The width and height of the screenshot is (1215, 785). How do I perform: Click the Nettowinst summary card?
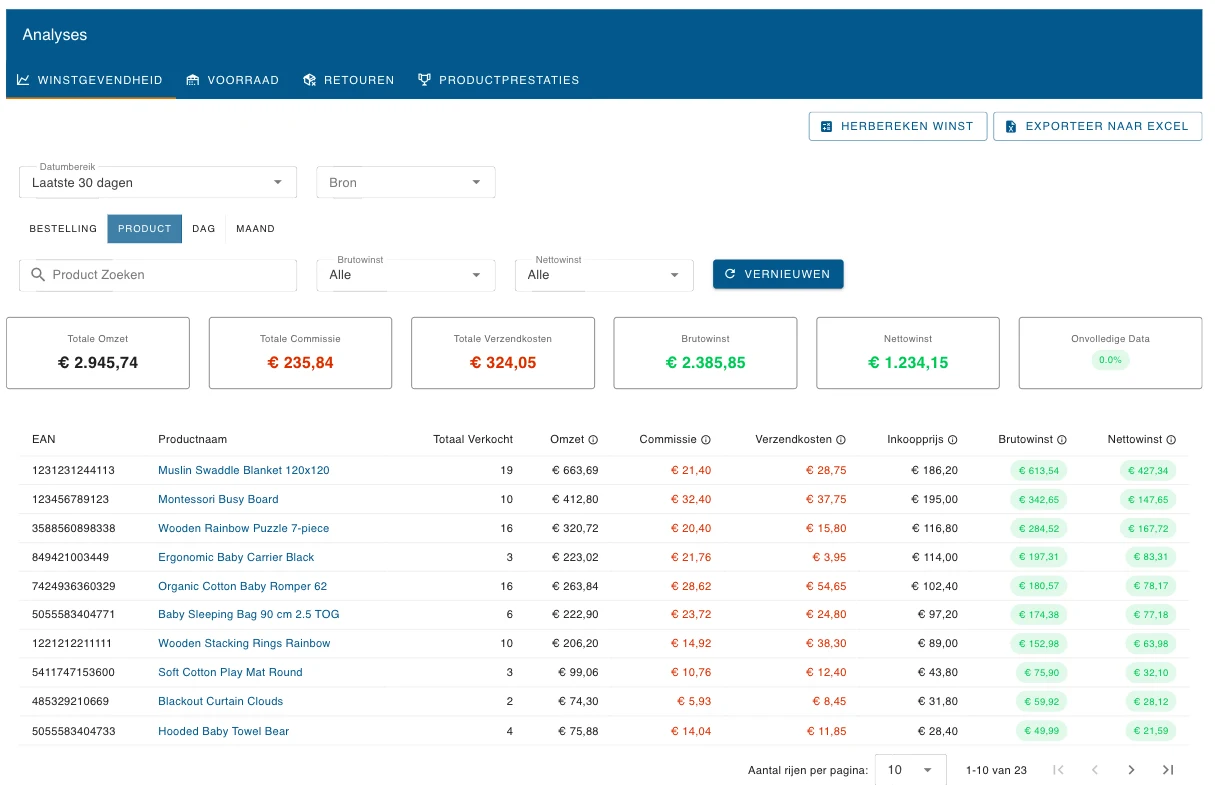pyautogui.click(x=908, y=353)
